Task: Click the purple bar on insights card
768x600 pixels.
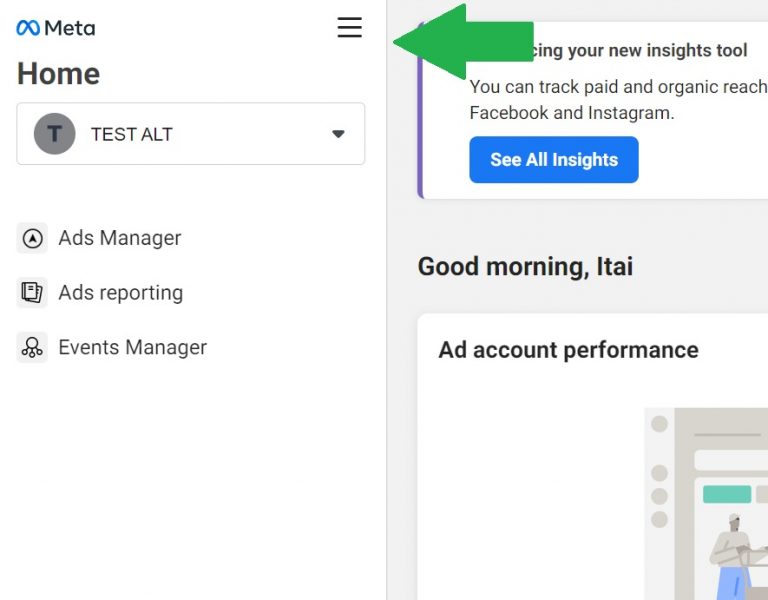Action: 421,120
